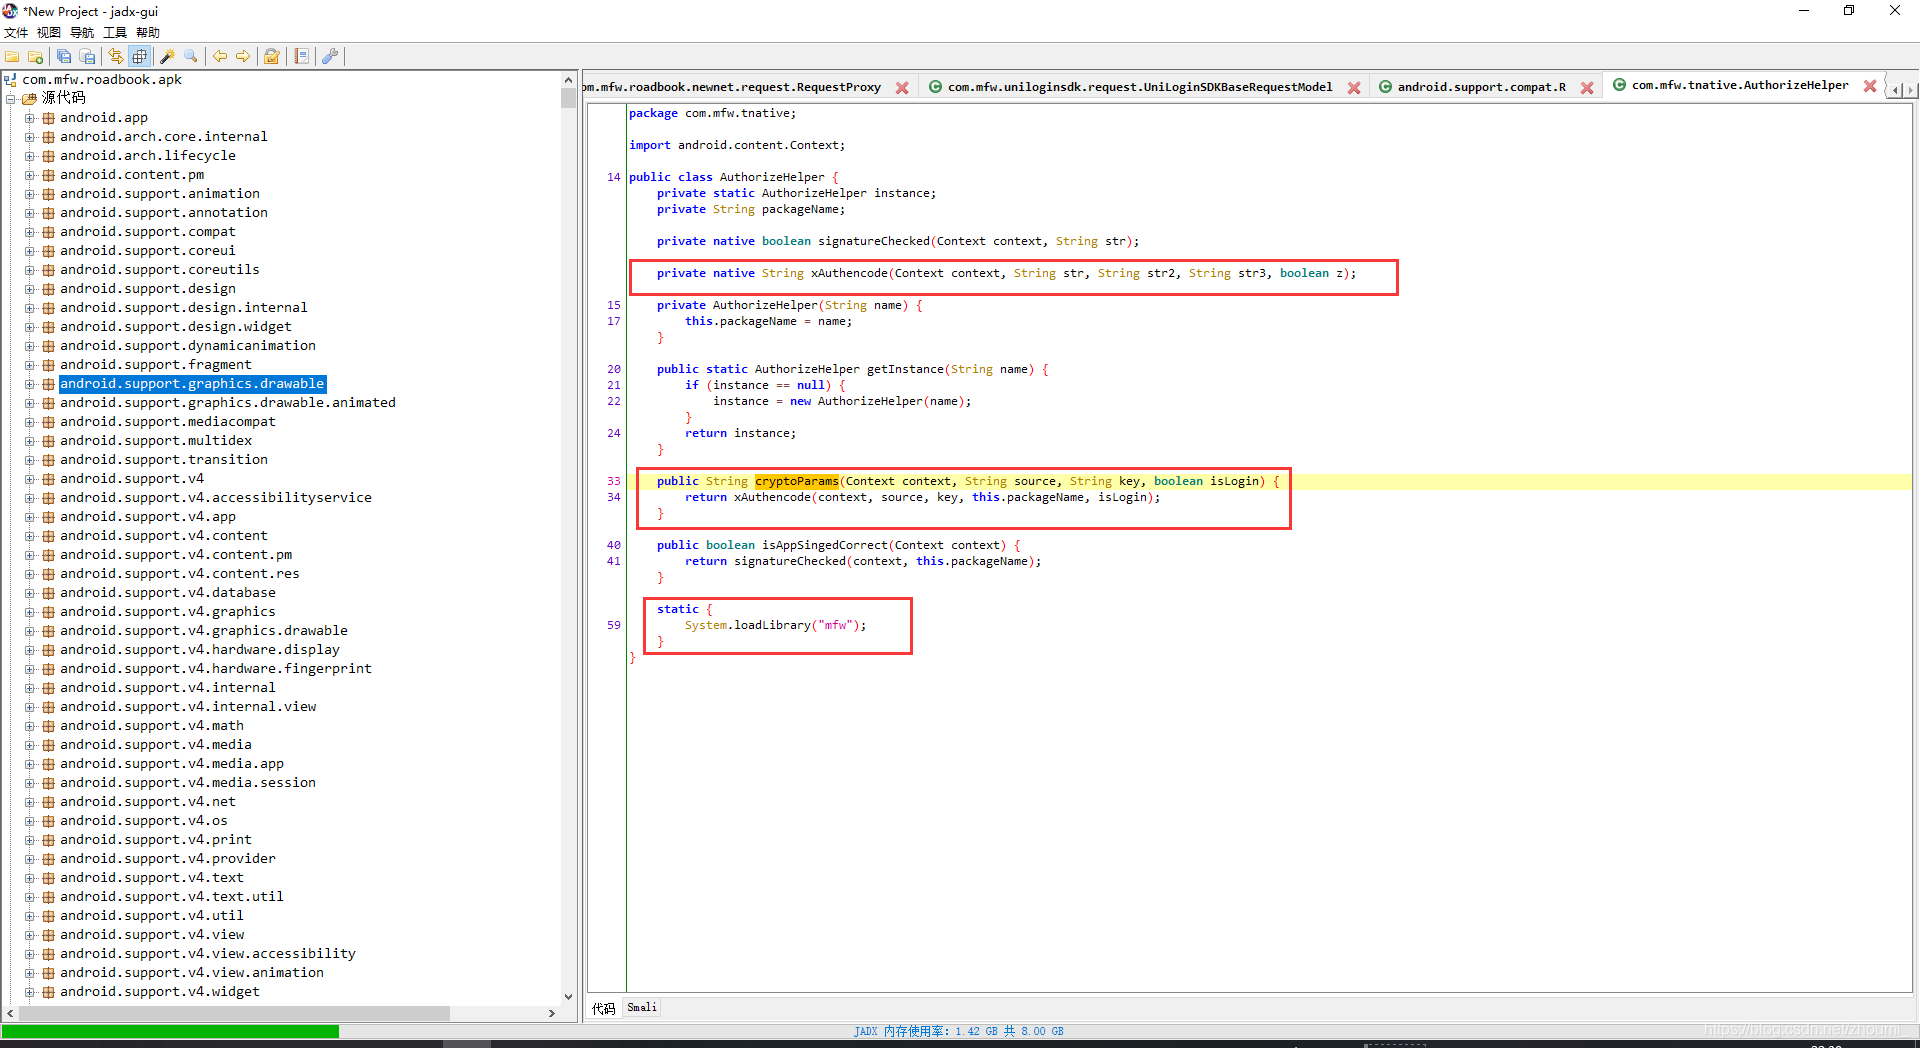This screenshot has height=1048, width=1920.
Task: Click the text search magic wand icon
Action: click(167, 57)
